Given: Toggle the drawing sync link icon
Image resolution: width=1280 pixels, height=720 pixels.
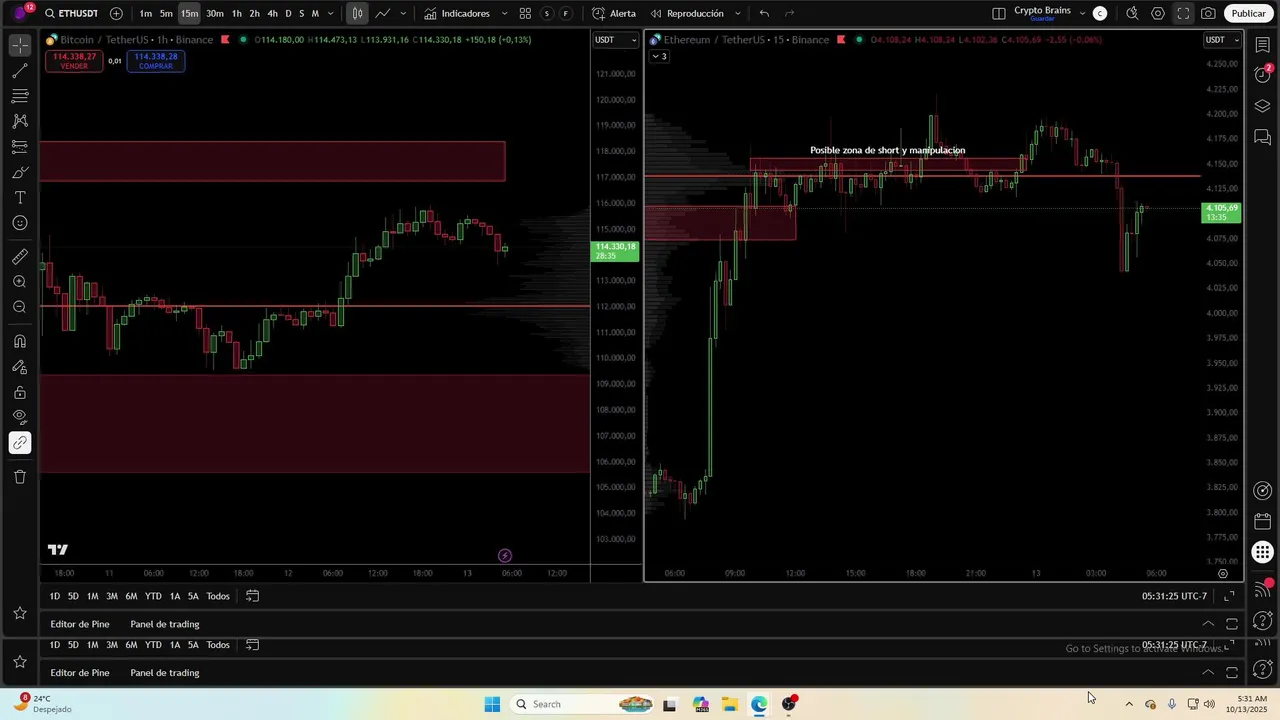Looking at the screenshot, I should pyautogui.click(x=20, y=443).
